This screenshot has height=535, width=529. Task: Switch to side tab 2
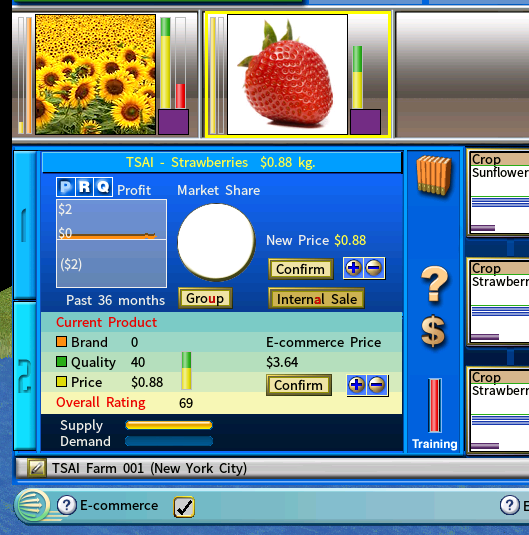point(25,375)
